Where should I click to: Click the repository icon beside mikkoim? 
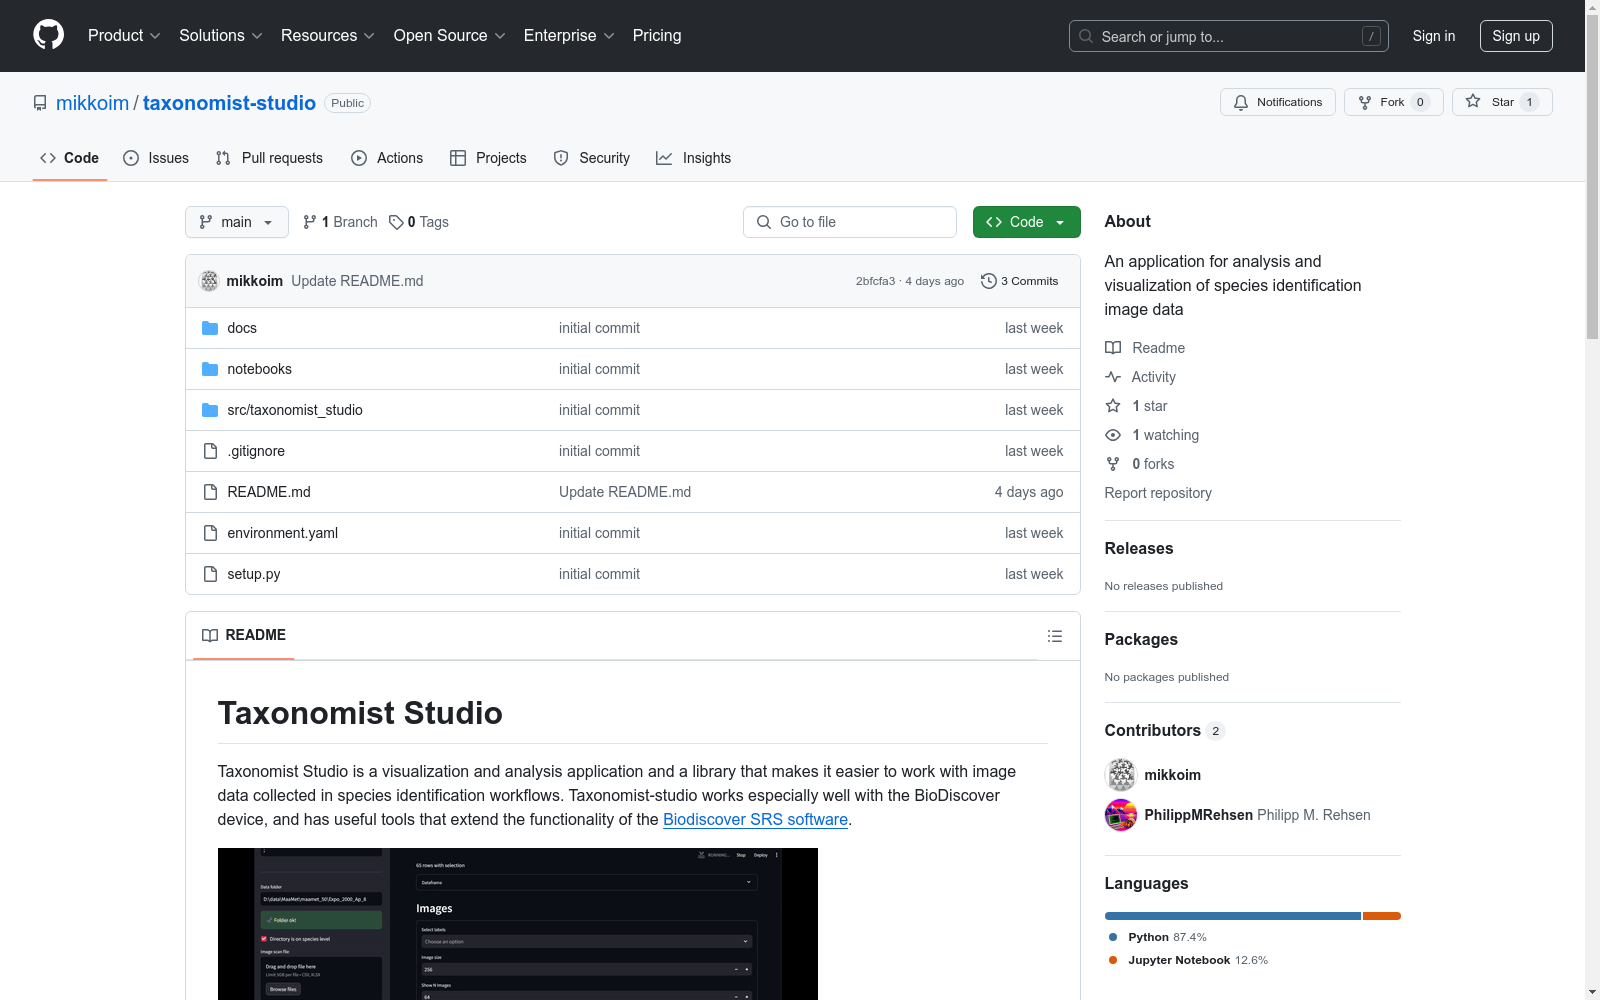tap(40, 103)
